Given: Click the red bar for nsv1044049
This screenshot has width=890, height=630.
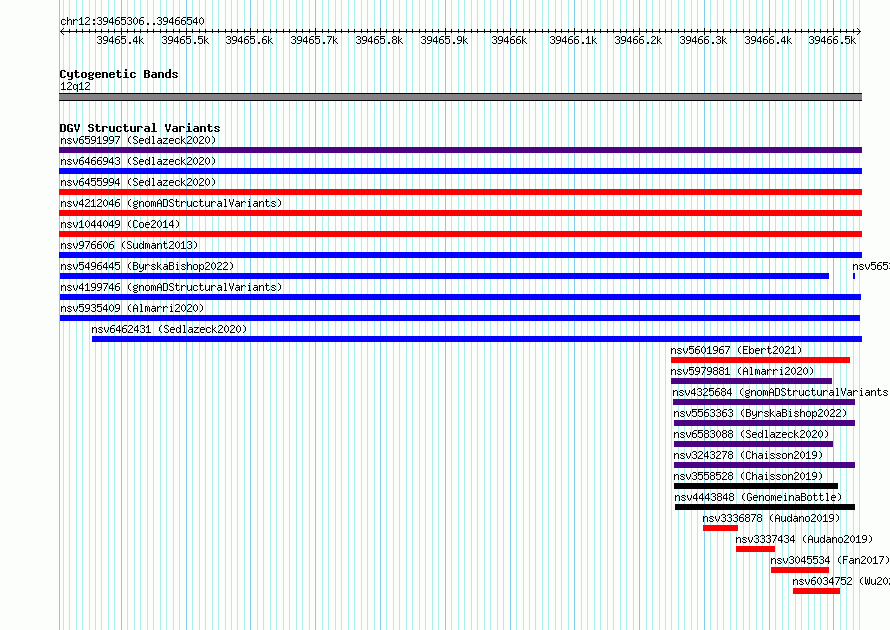Looking at the screenshot, I should pyautogui.click(x=460, y=234).
